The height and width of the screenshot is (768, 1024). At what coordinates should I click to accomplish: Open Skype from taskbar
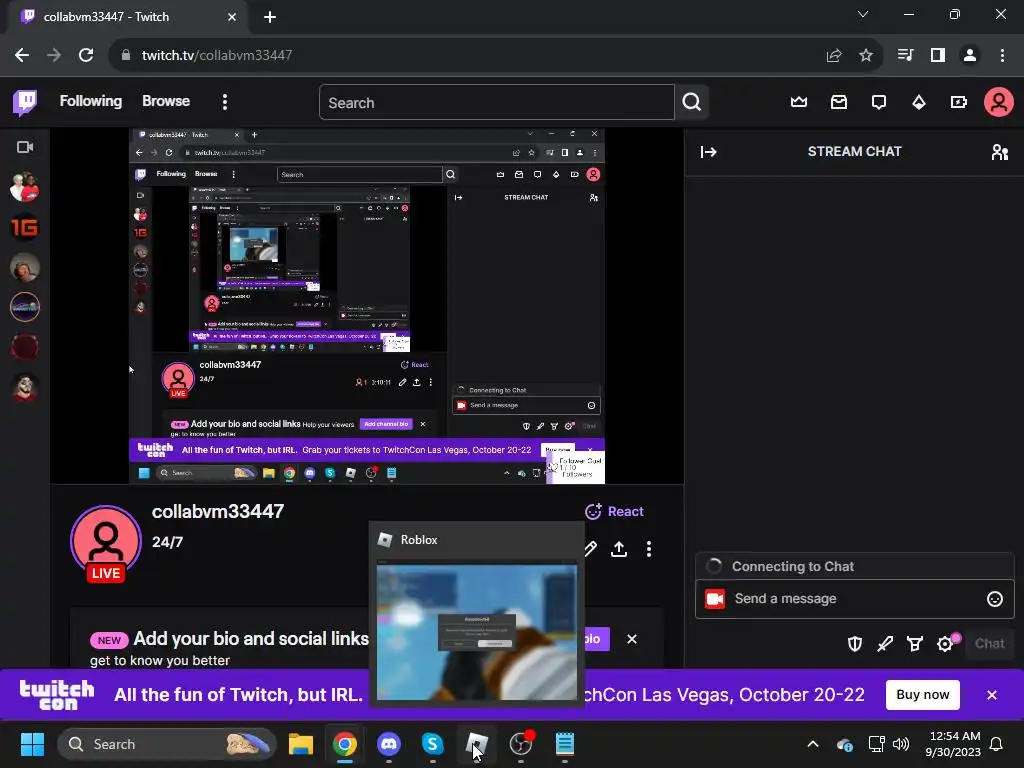432,744
